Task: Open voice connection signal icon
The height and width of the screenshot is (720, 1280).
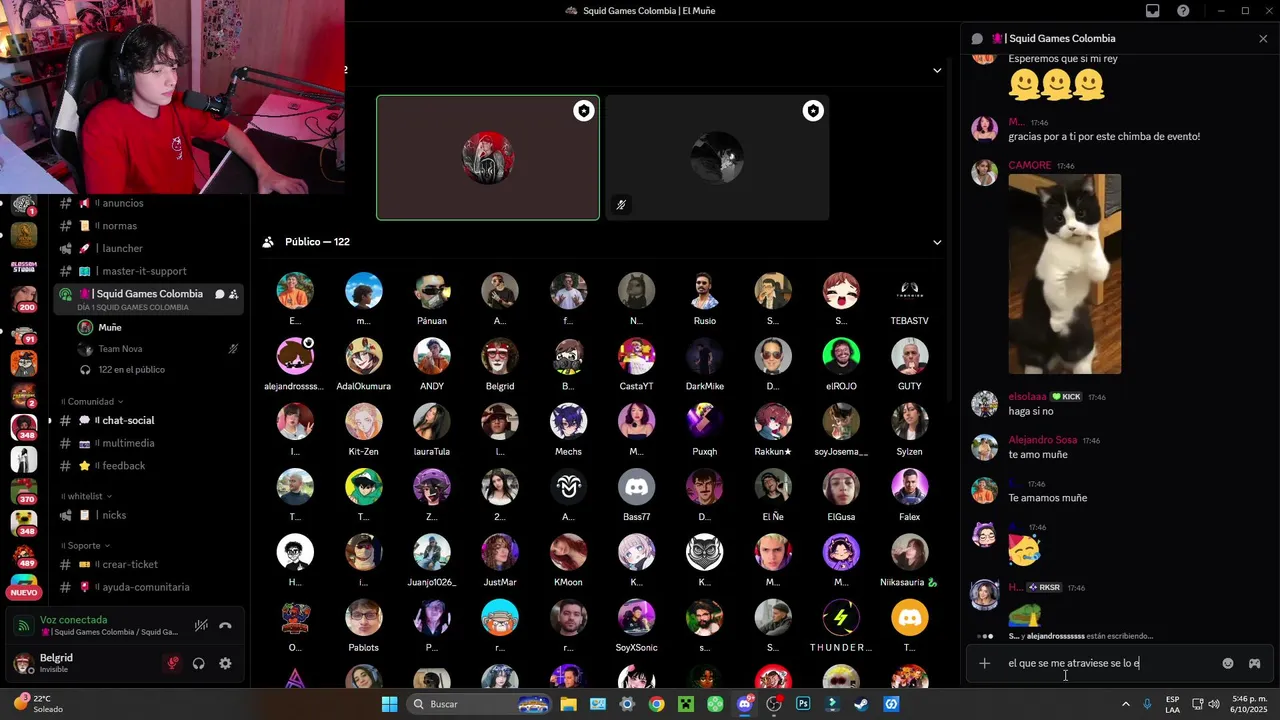Action: click(23, 626)
